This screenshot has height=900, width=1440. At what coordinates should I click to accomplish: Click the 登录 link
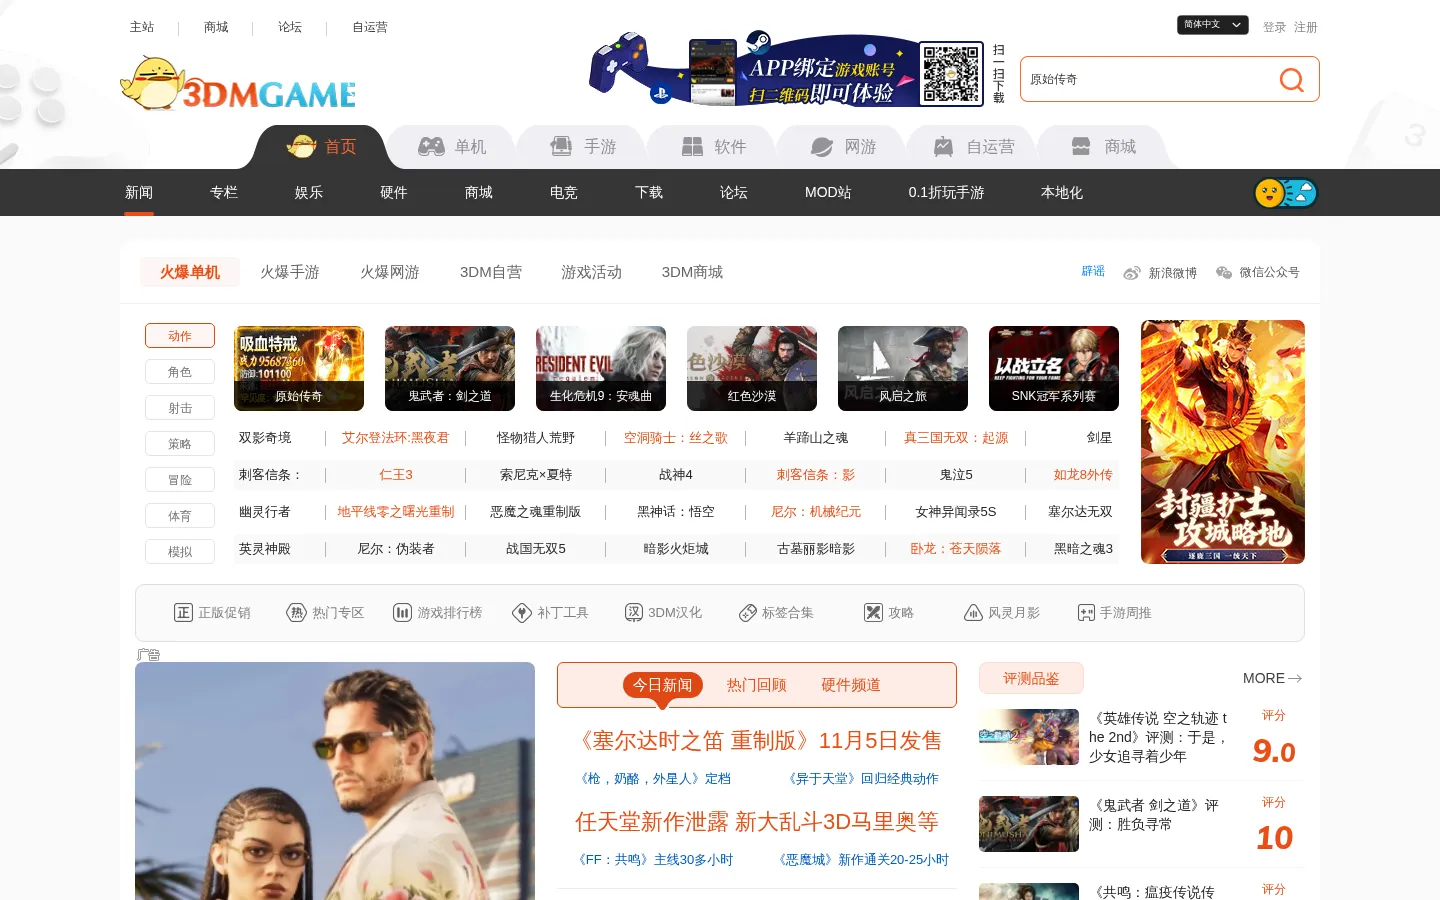(x=1274, y=27)
